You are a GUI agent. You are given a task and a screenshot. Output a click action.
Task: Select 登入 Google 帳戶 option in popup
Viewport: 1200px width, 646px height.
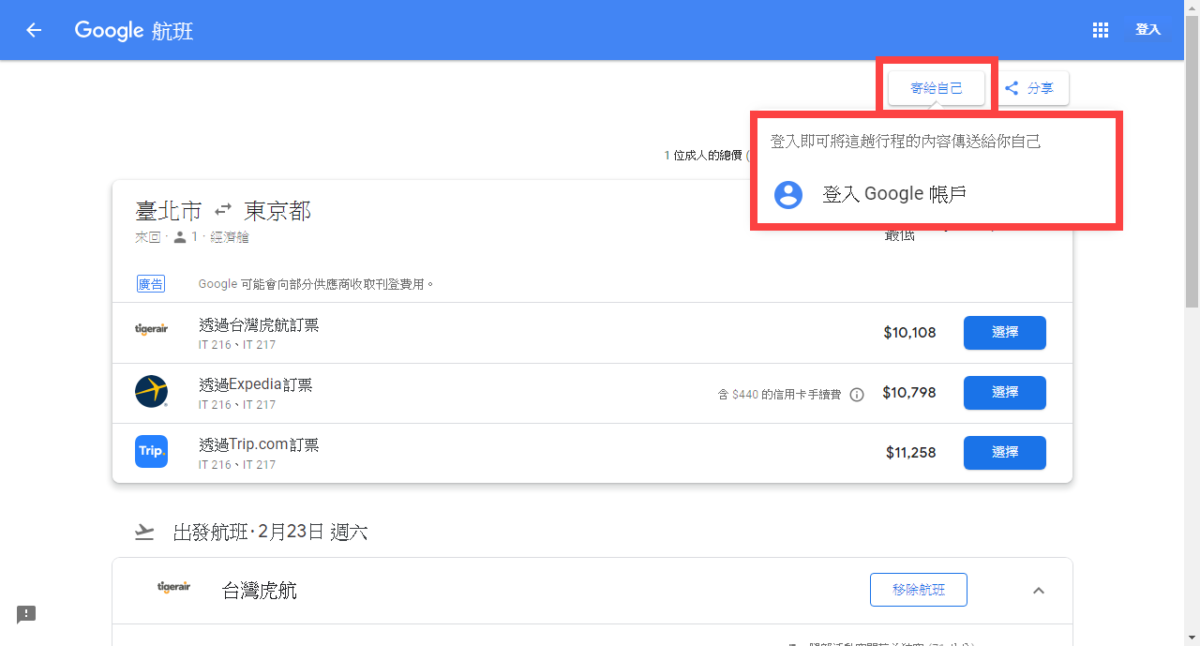[x=894, y=194]
